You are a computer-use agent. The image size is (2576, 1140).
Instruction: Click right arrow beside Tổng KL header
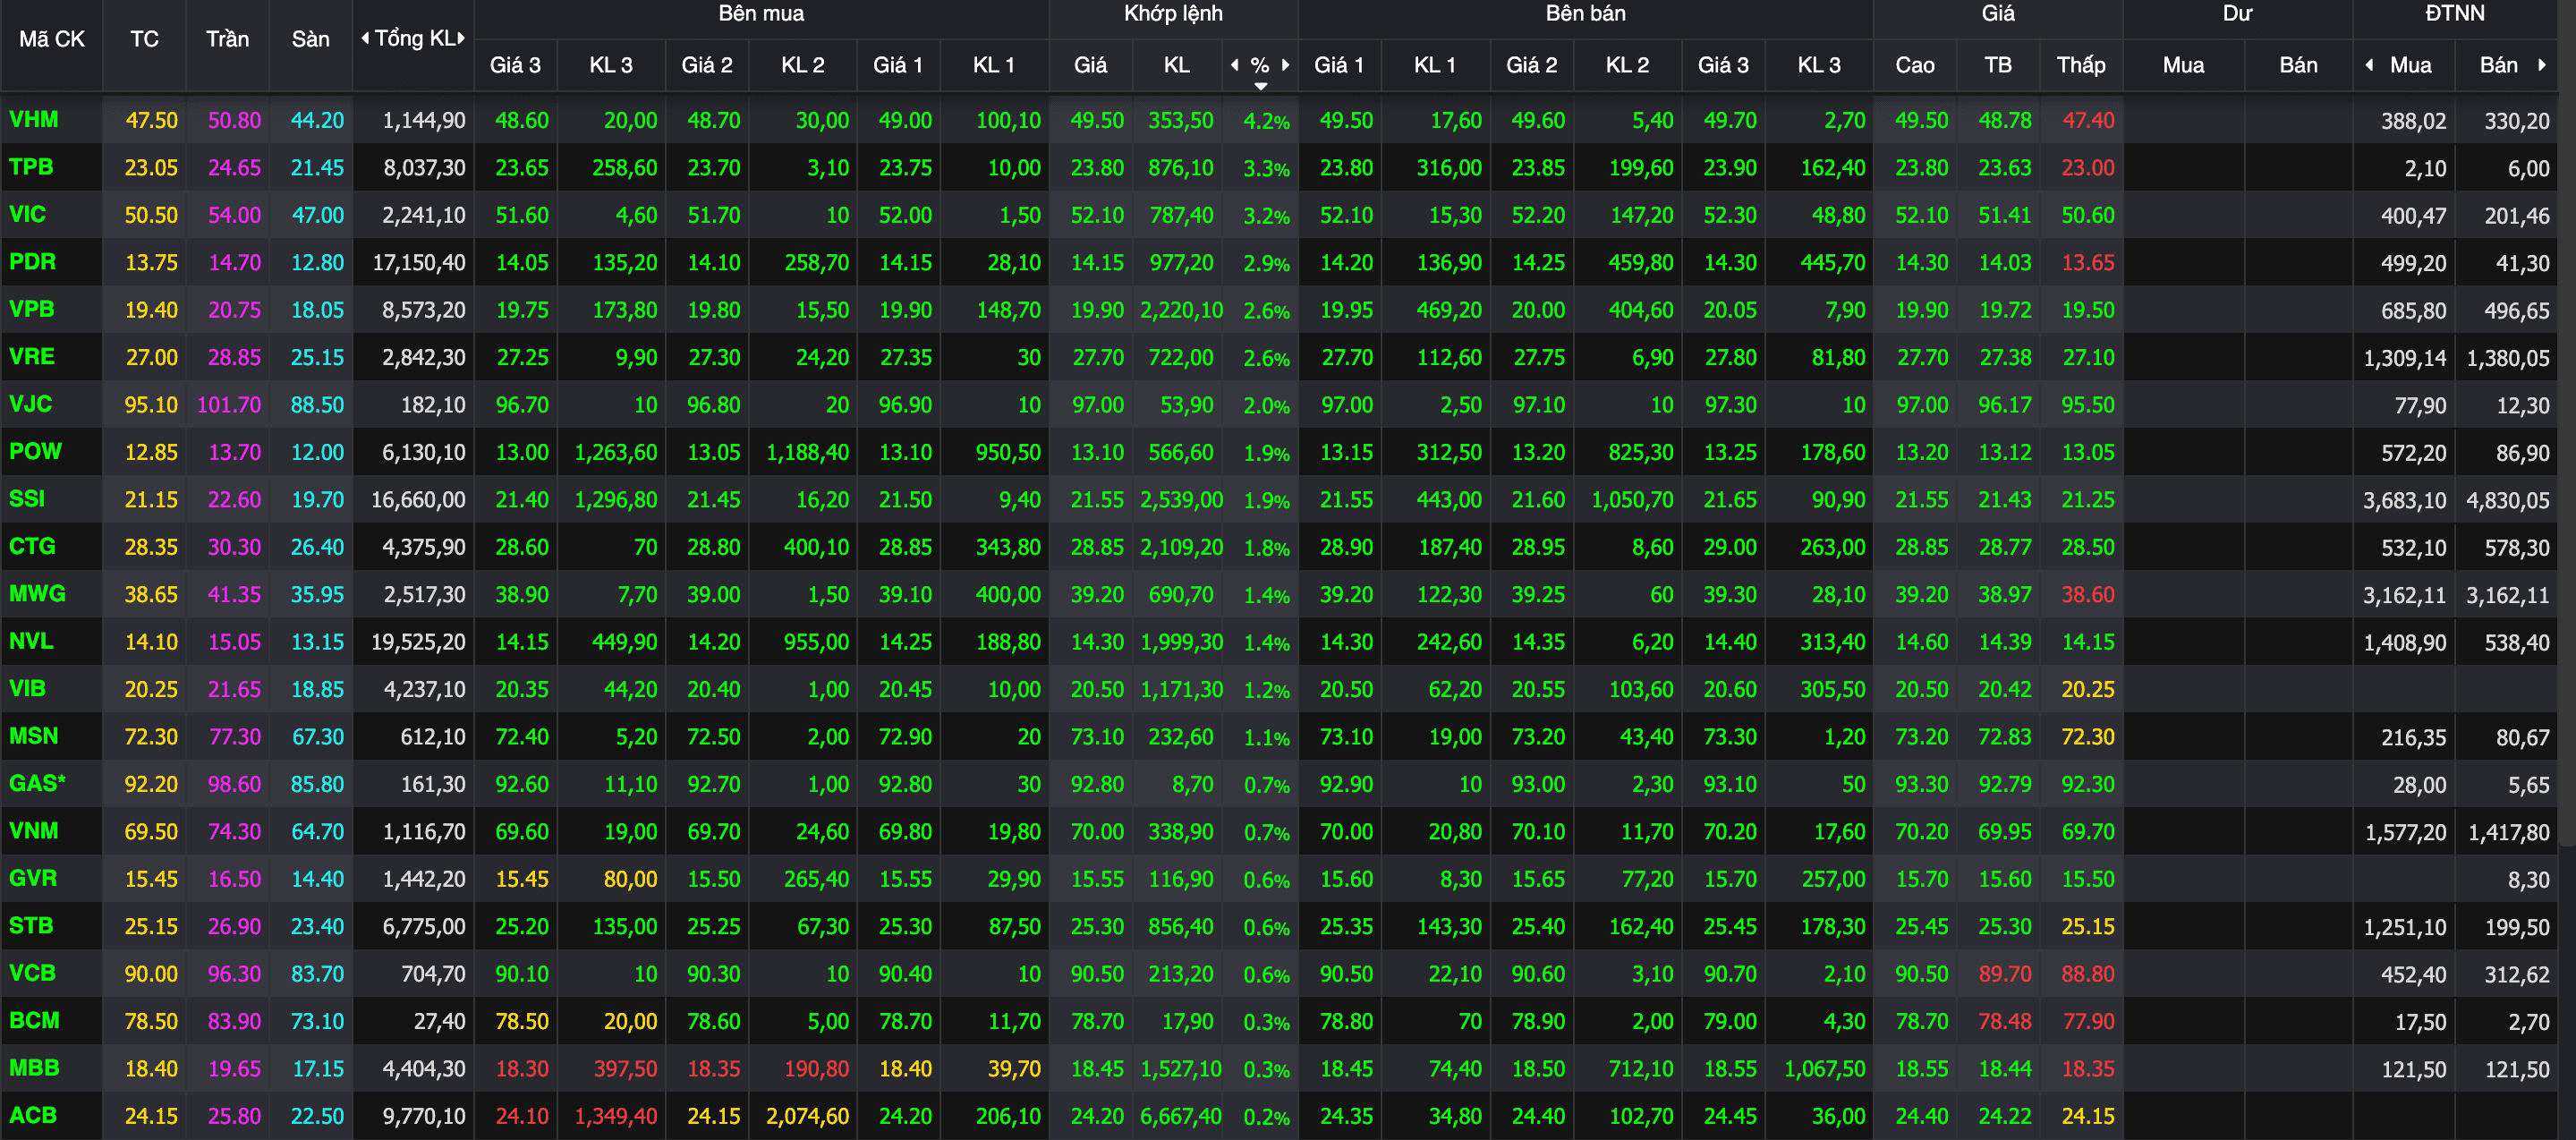(461, 38)
